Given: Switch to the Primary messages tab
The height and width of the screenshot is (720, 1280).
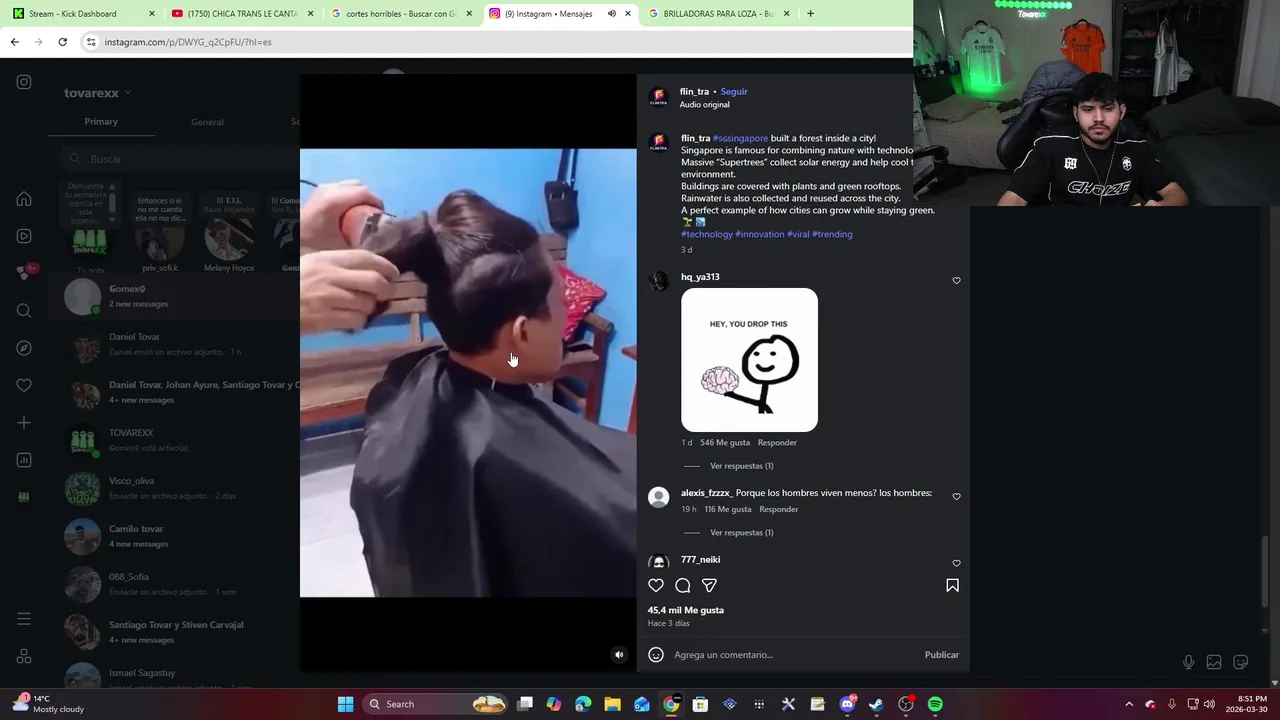Looking at the screenshot, I should pyautogui.click(x=101, y=122).
